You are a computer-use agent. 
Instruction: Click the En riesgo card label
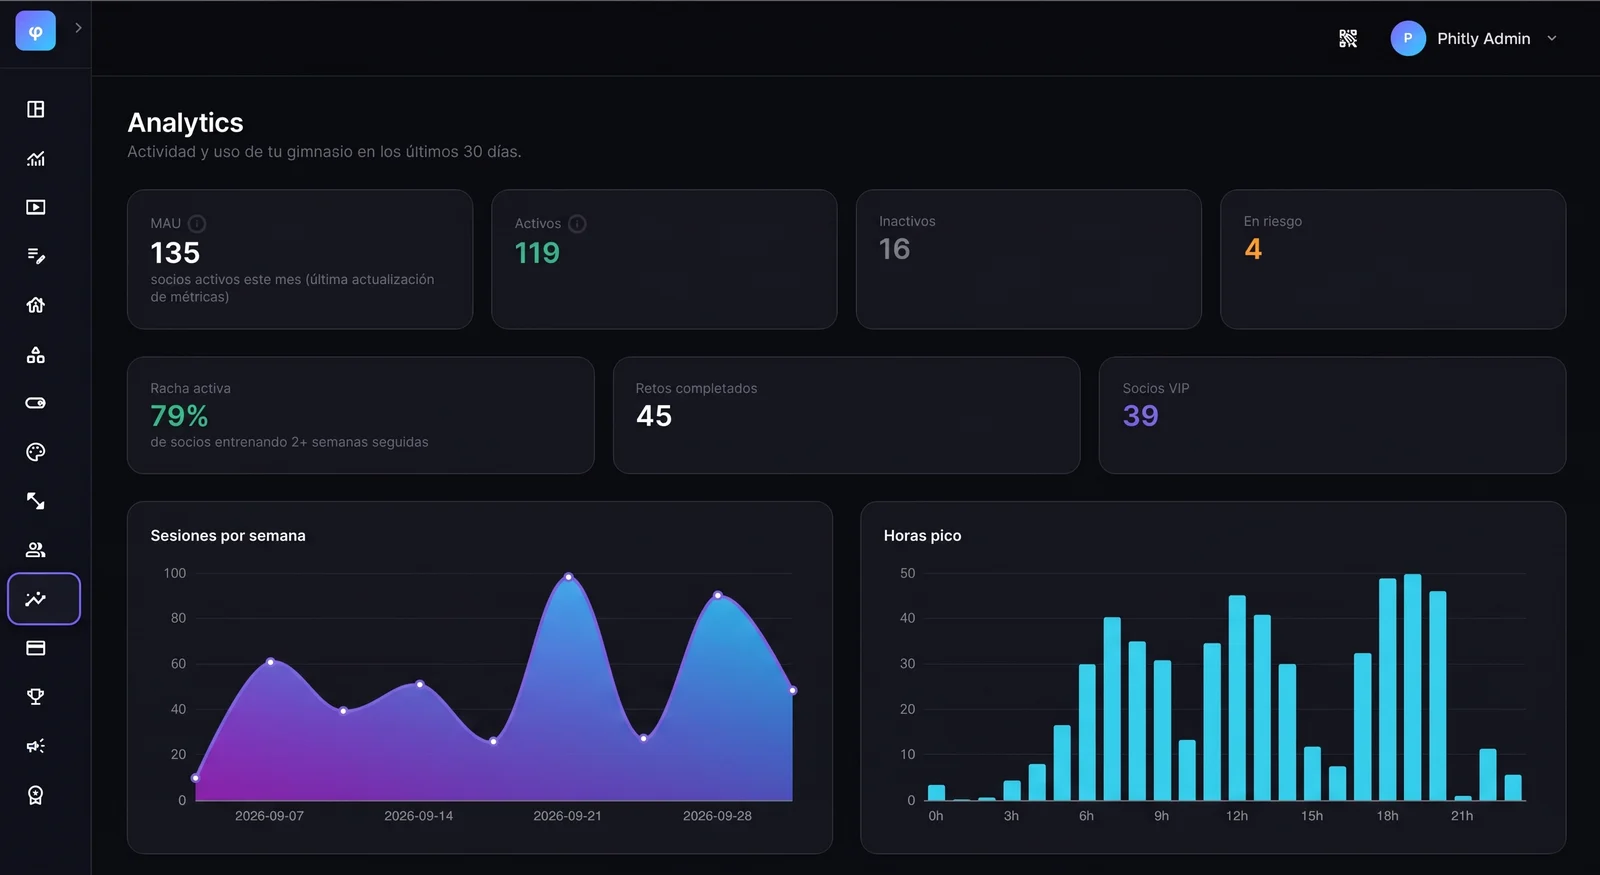coord(1272,222)
